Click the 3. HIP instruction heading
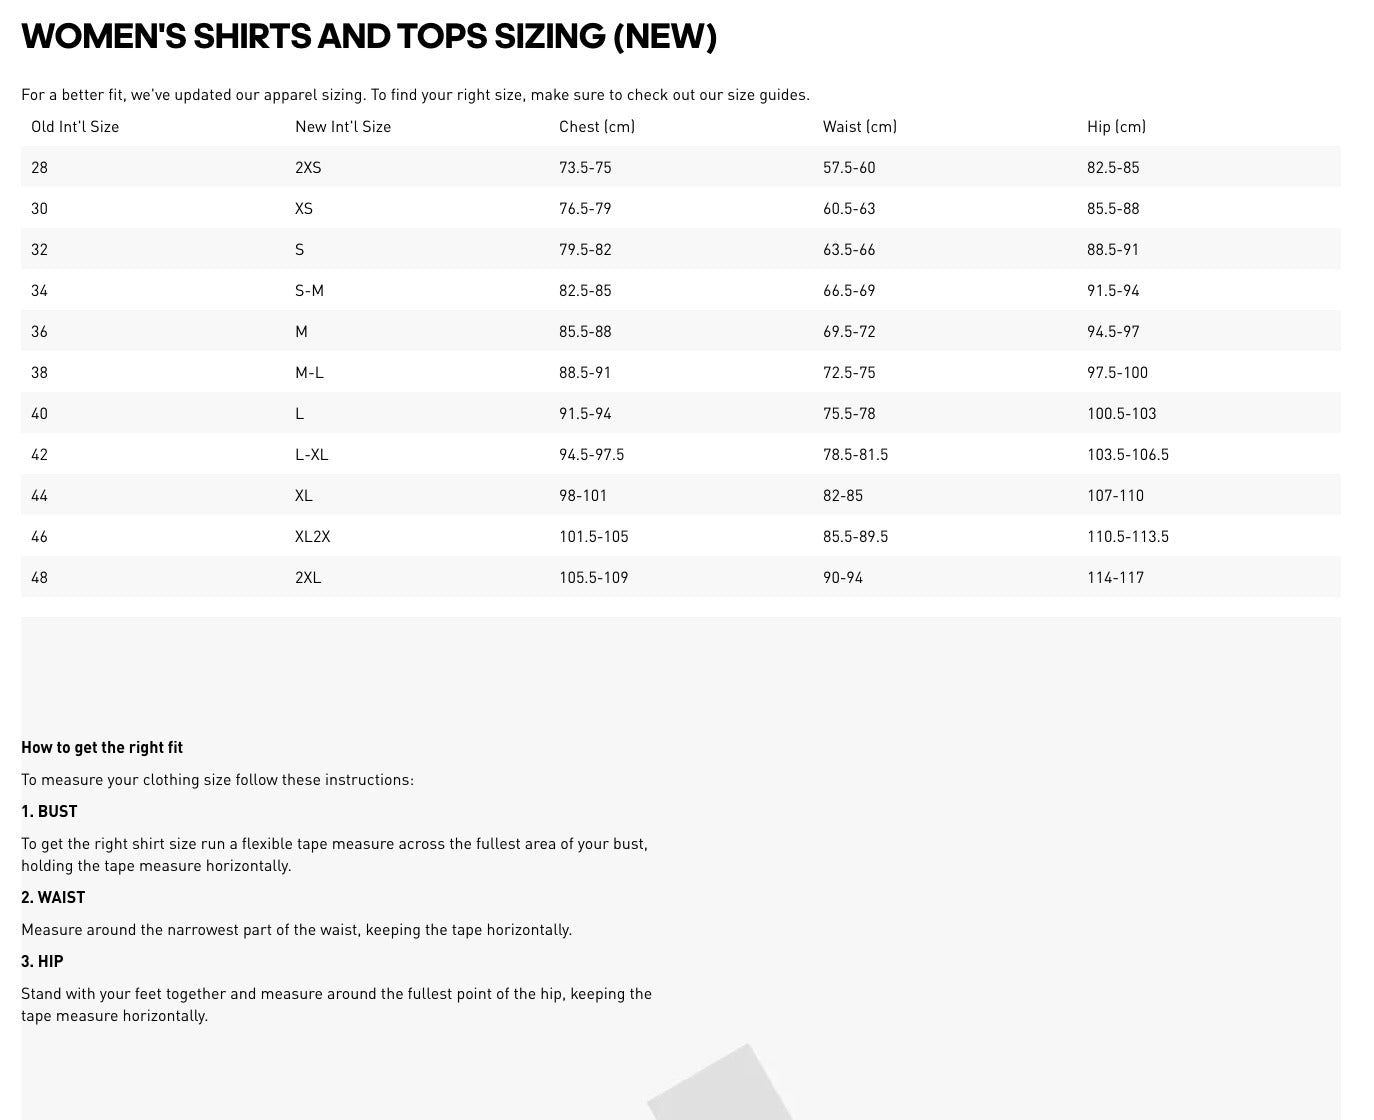The width and height of the screenshot is (1374, 1120). [42, 962]
